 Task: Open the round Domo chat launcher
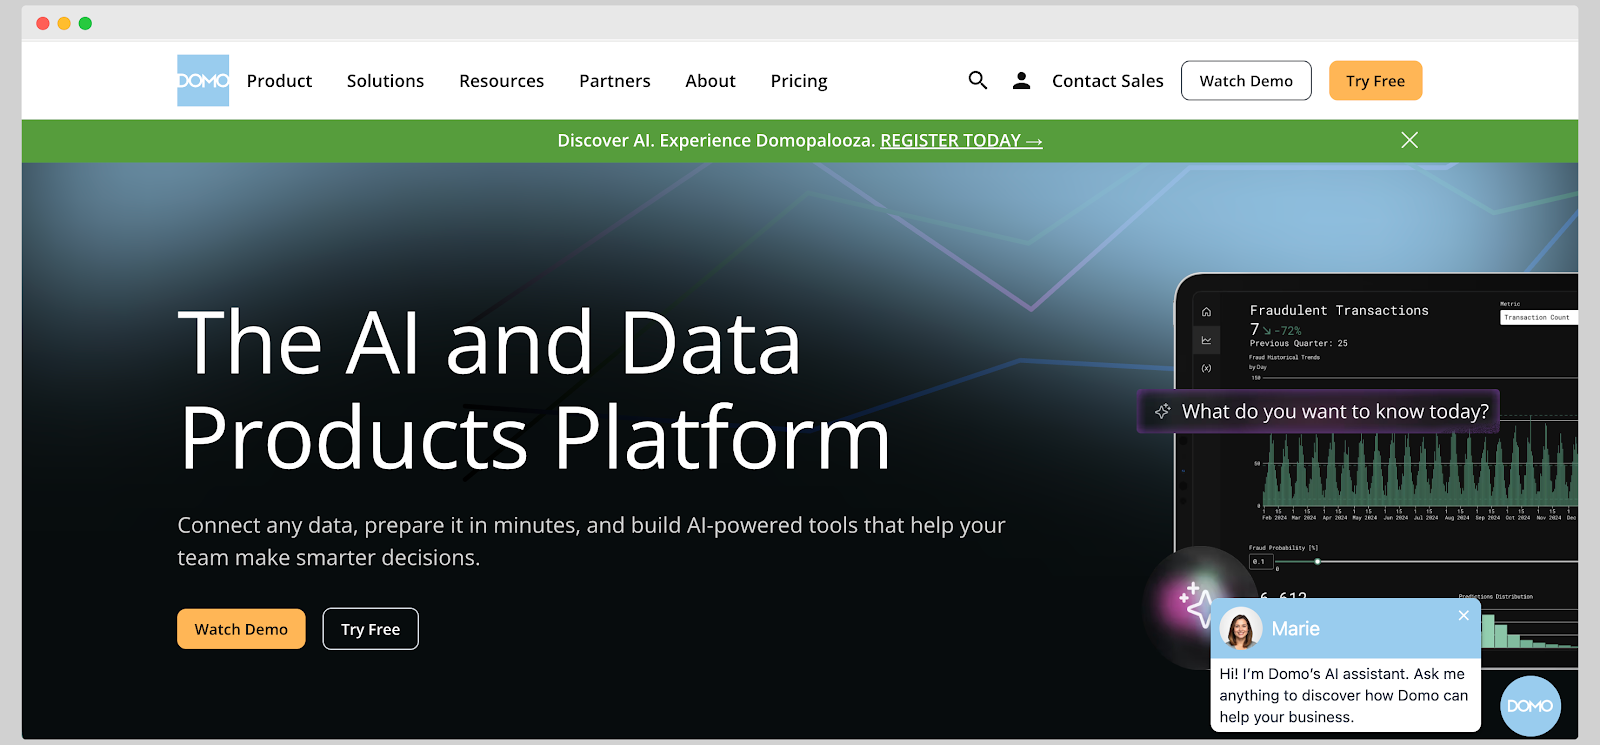coord(1530,706)
